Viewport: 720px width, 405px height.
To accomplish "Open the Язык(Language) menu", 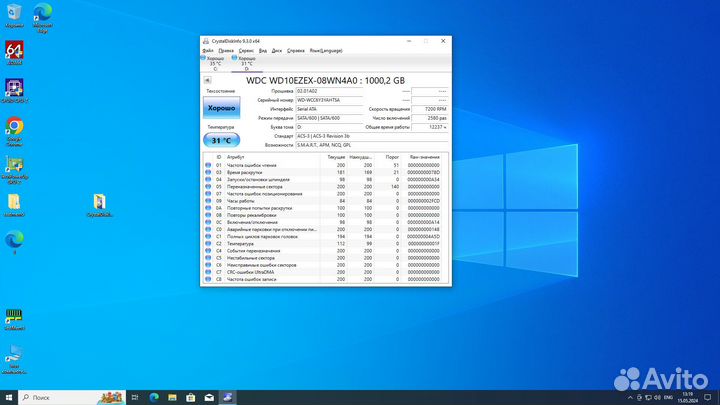I will click(x=326, y=51).
